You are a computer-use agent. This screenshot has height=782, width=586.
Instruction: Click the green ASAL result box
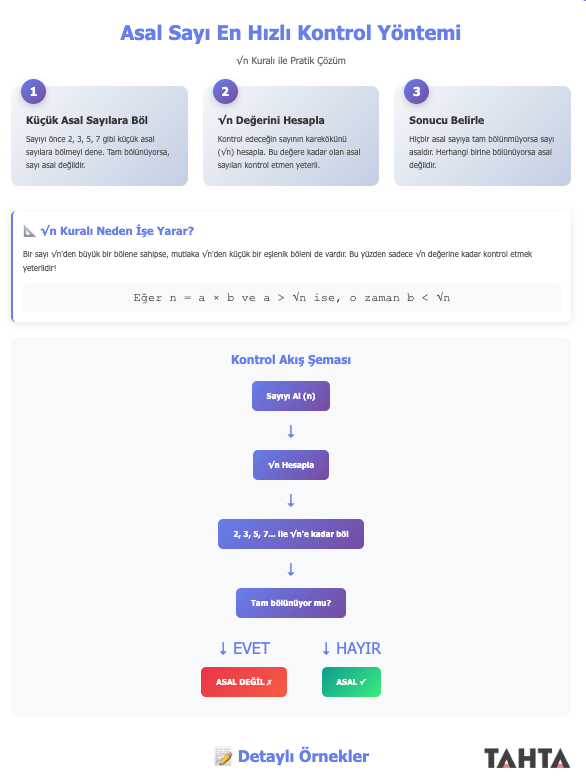click(351, 682)
